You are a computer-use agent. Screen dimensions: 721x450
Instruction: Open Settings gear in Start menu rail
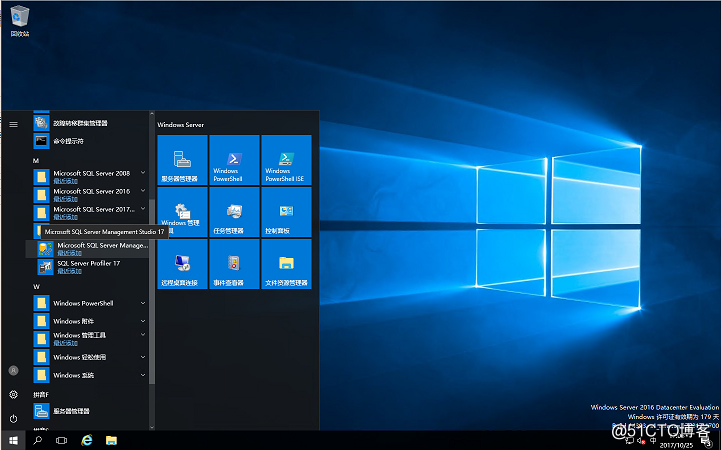pos(13,394)
